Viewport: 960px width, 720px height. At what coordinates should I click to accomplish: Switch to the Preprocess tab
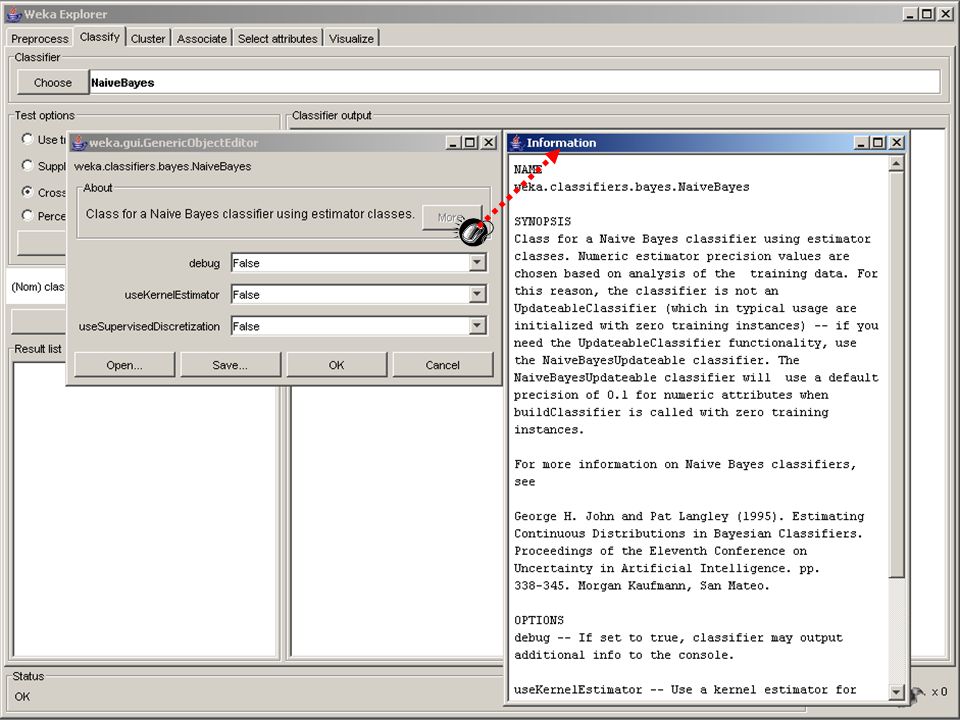pos(40,39)
